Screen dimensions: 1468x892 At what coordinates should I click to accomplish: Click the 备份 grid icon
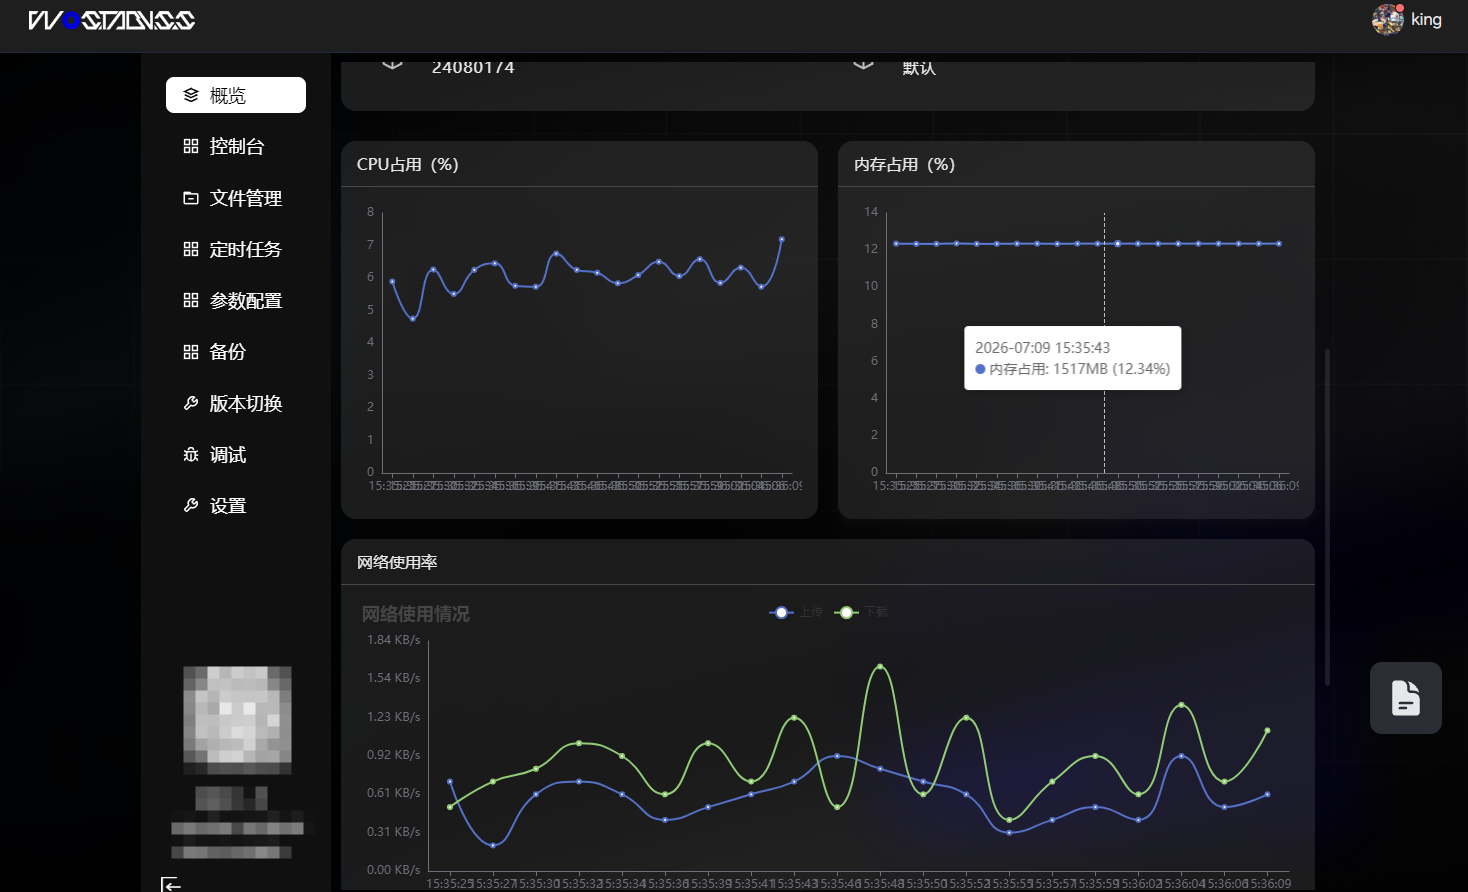point(191,352)
